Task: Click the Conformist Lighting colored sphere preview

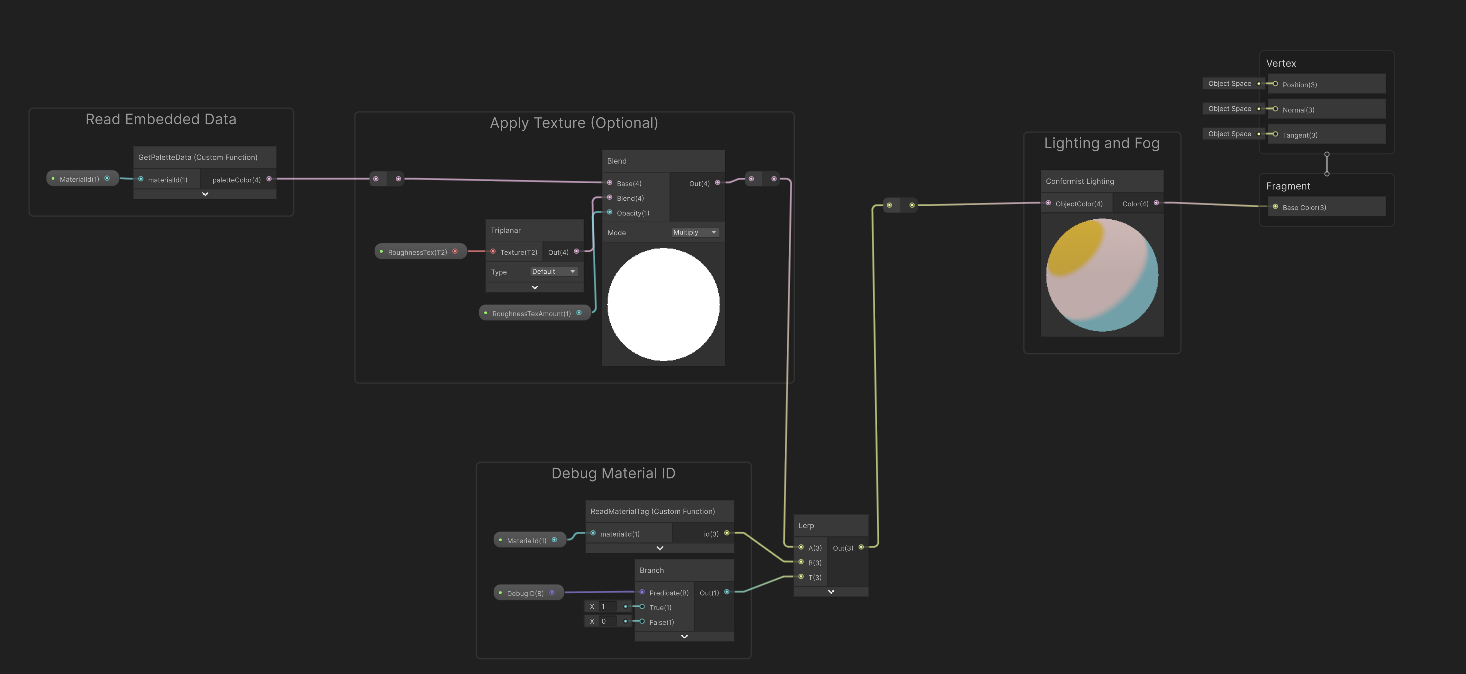Action: click(x=1102, y=275)
